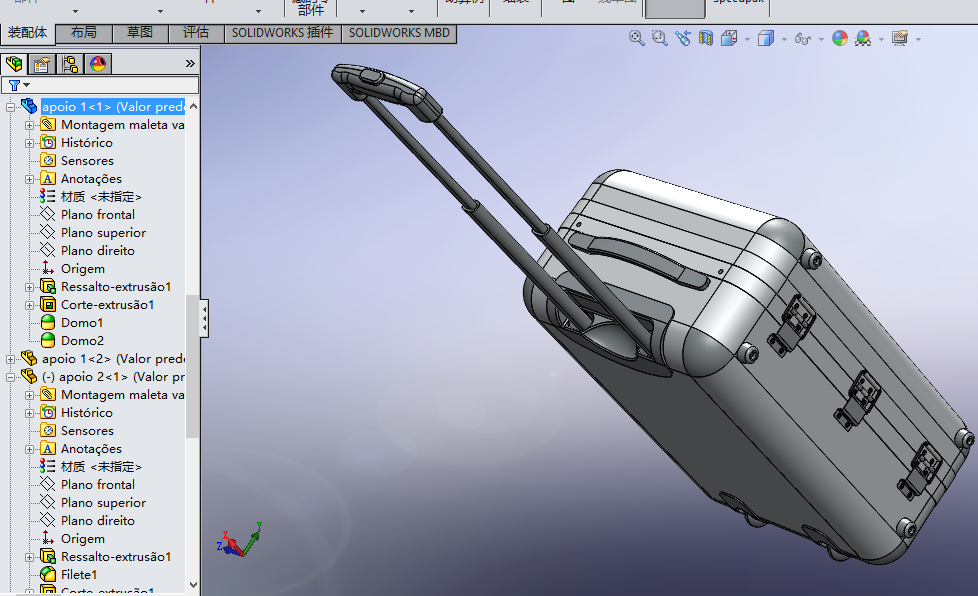978x596 pixels.
Task: Switch to the 布局 tab
Action: [x=84, y=33]
